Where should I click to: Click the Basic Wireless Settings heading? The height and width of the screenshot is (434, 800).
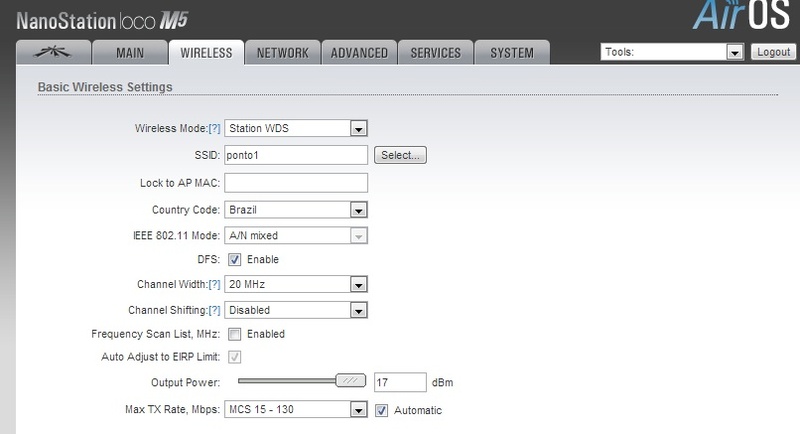click(105, 87)
